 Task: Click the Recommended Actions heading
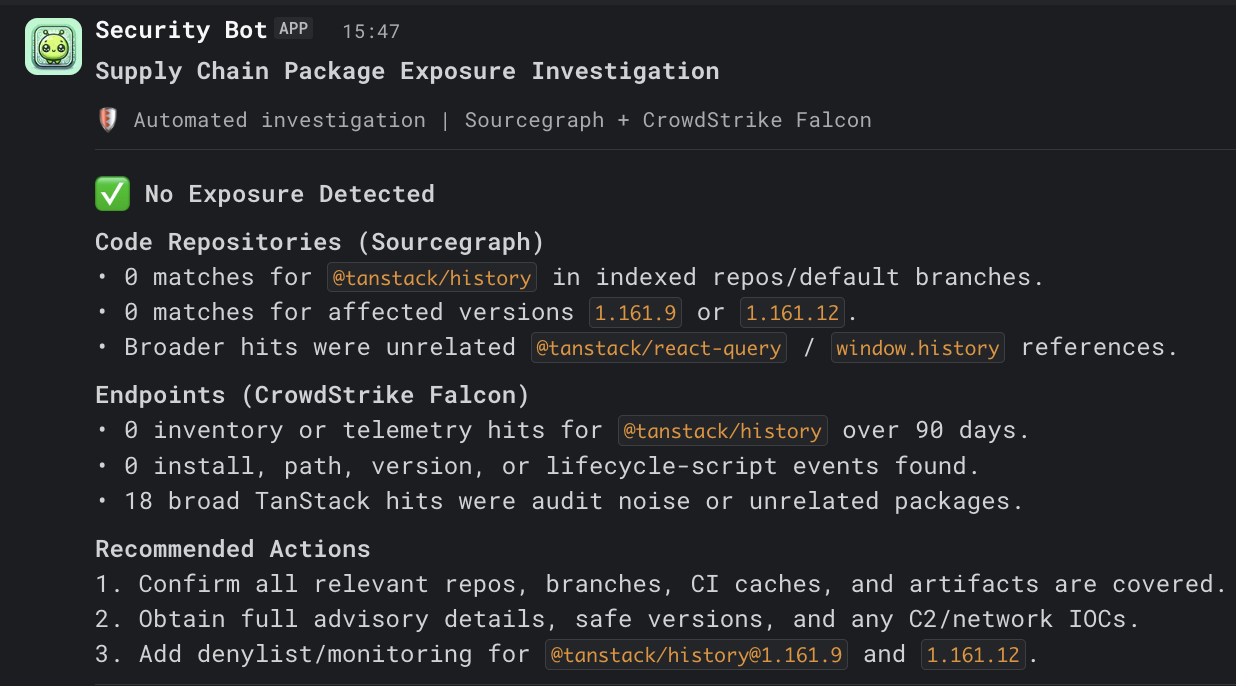[x=233, y=549]
